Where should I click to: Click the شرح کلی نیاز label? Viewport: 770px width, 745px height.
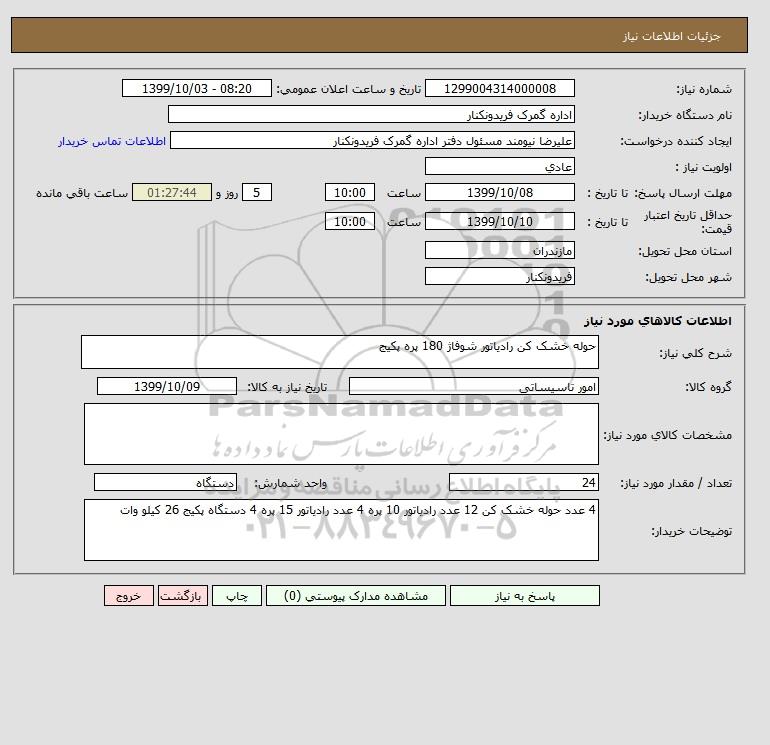pyautogui.click(x=695, y=353)
